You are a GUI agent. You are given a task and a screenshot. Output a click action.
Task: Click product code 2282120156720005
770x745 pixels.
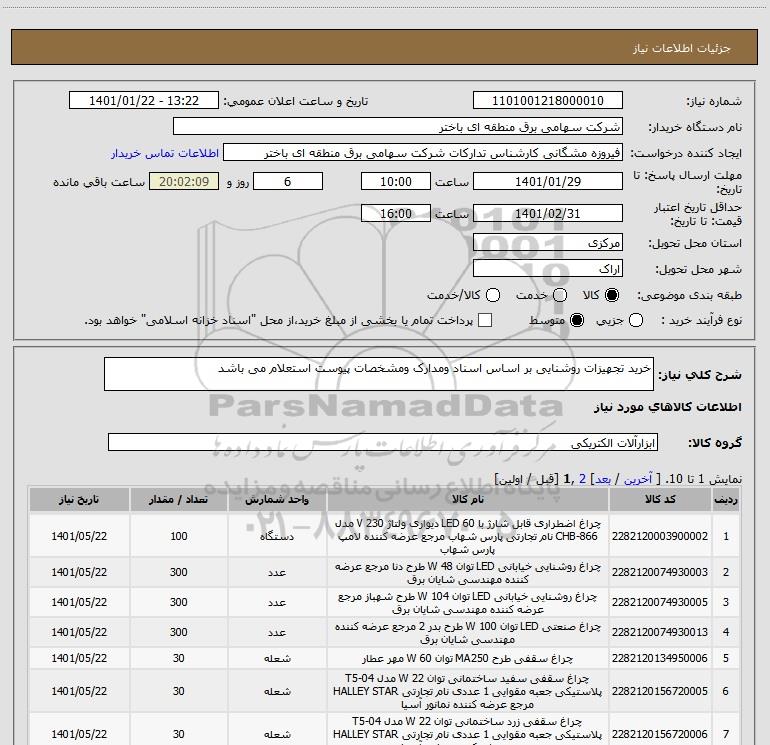click(x=660, y=691)
